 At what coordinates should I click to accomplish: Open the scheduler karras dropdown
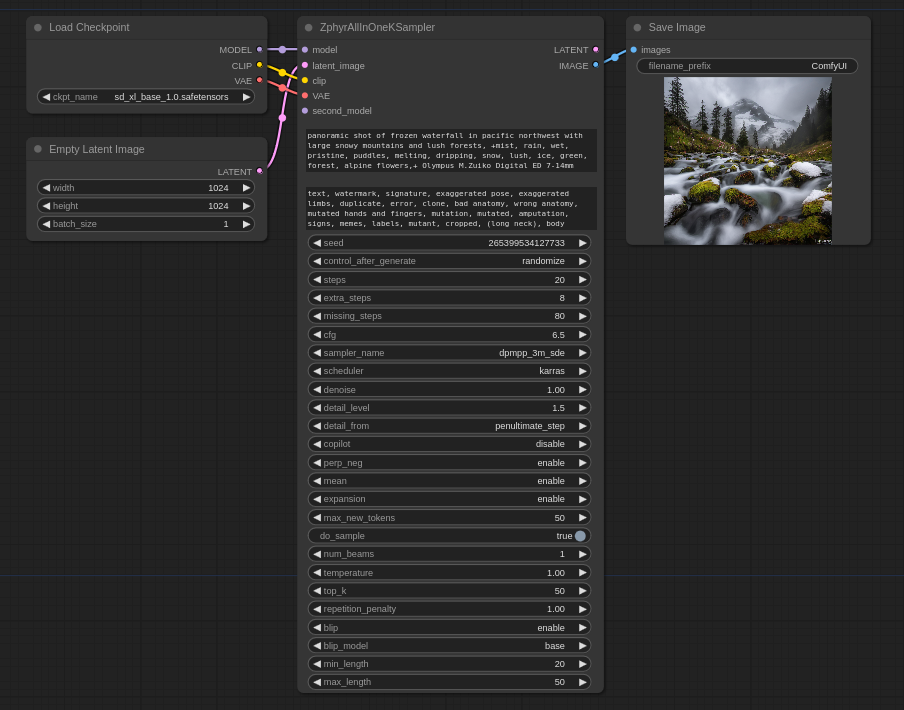coord(449,371)
